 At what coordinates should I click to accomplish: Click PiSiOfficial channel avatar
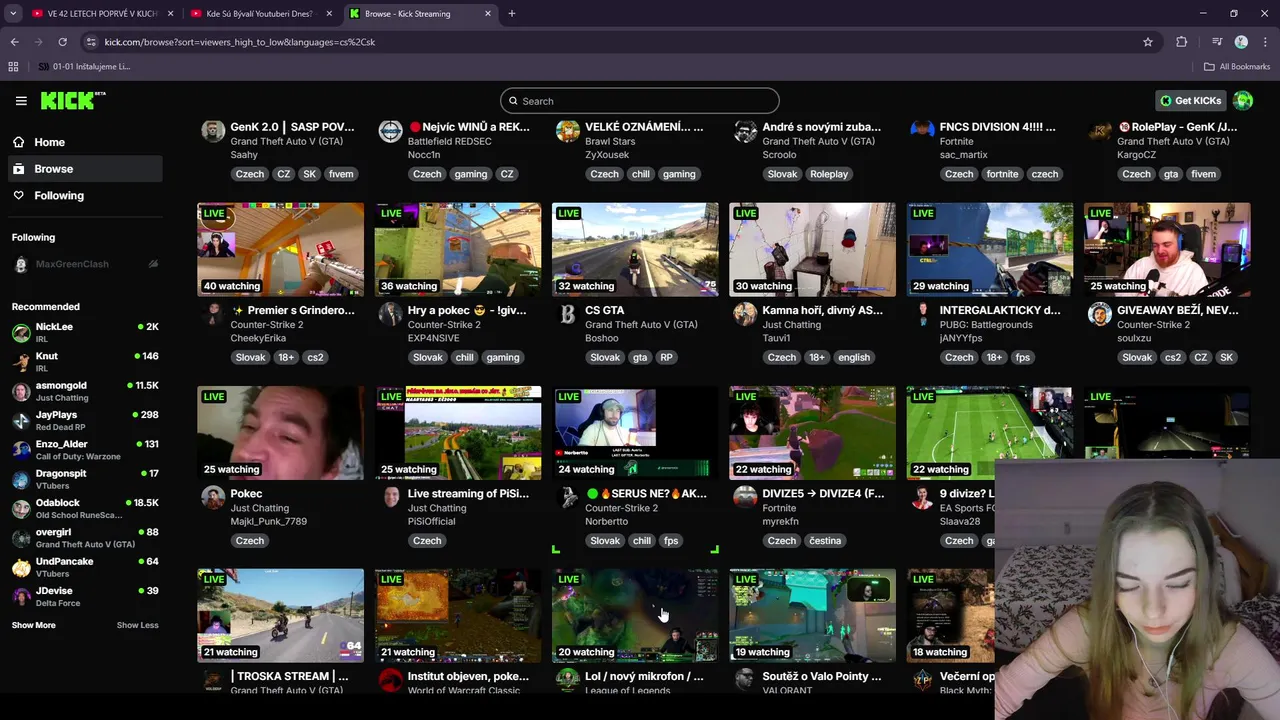[390, 497]
